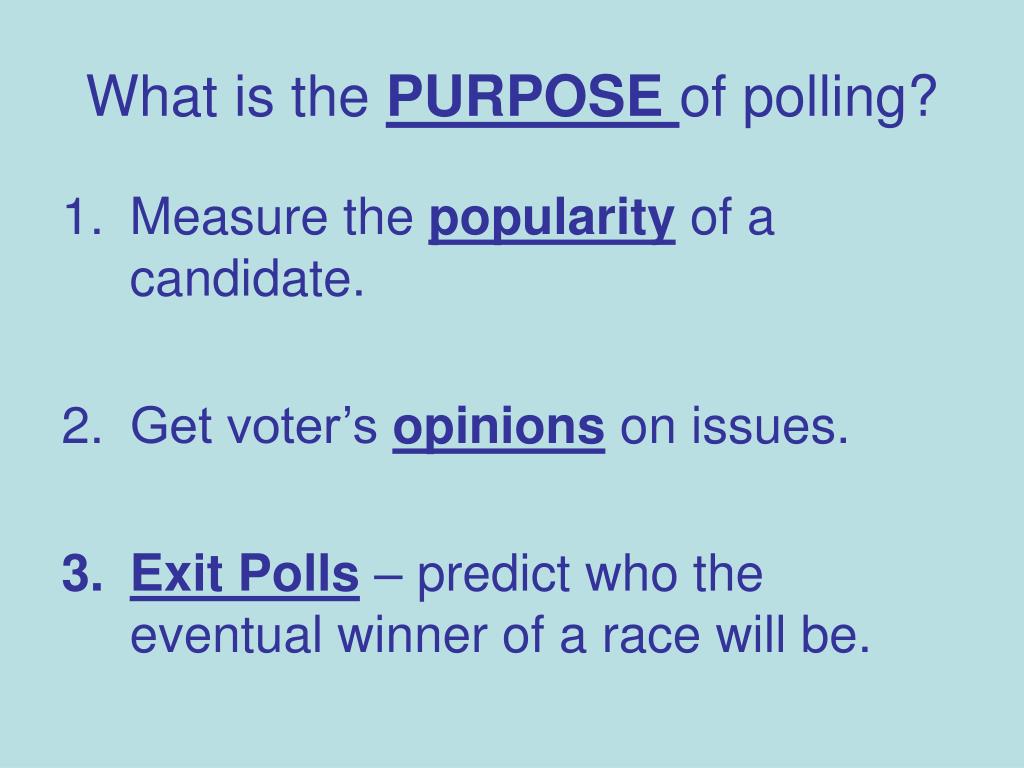Screen dimensions: 1024x768
Task: Click the words on issues
Action: click(x=734, y=426)
